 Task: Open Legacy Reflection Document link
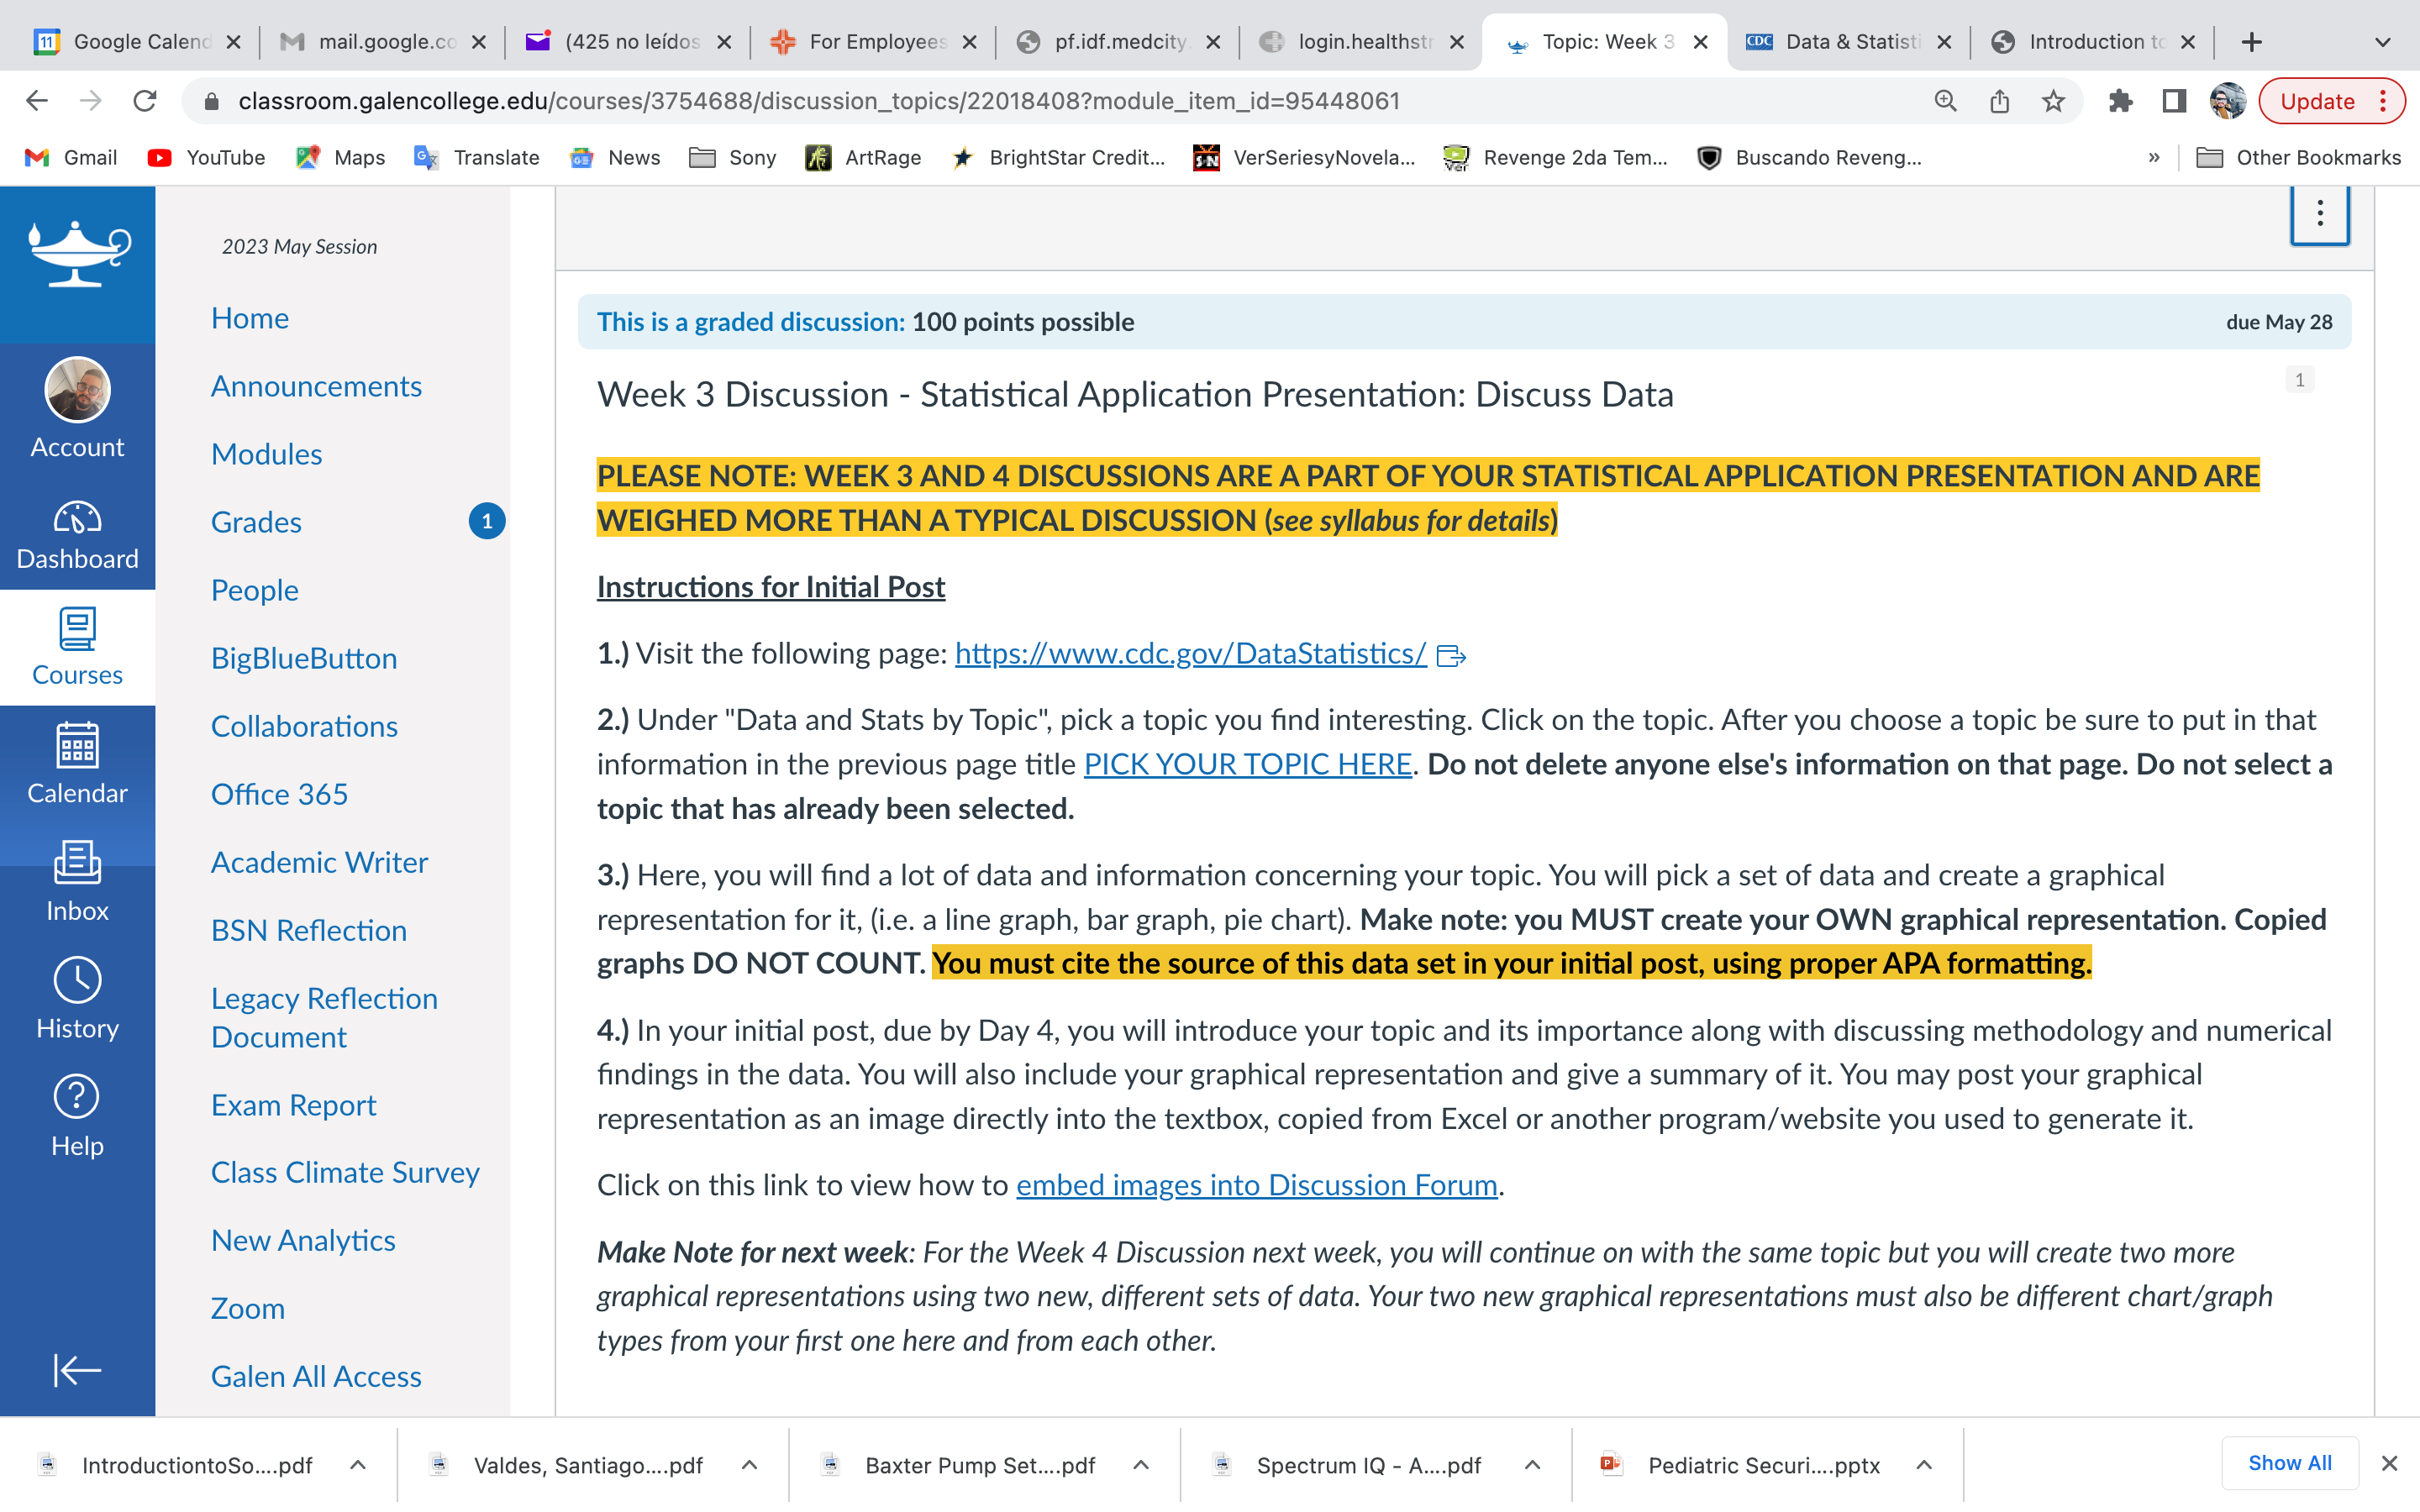pyautogui.click(x=324, y=1017)
